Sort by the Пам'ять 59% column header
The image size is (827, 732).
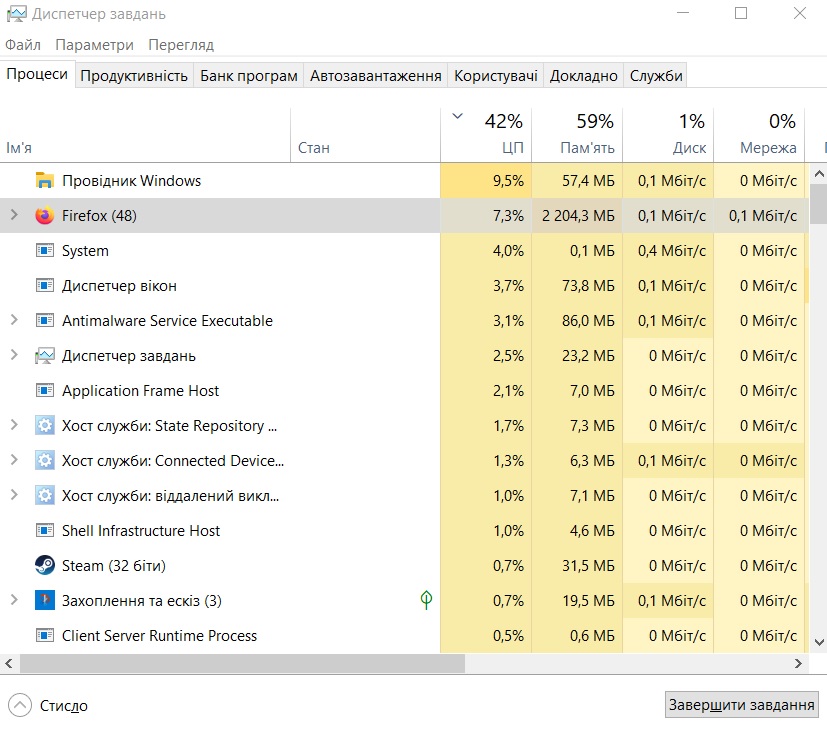pos(577,135)
